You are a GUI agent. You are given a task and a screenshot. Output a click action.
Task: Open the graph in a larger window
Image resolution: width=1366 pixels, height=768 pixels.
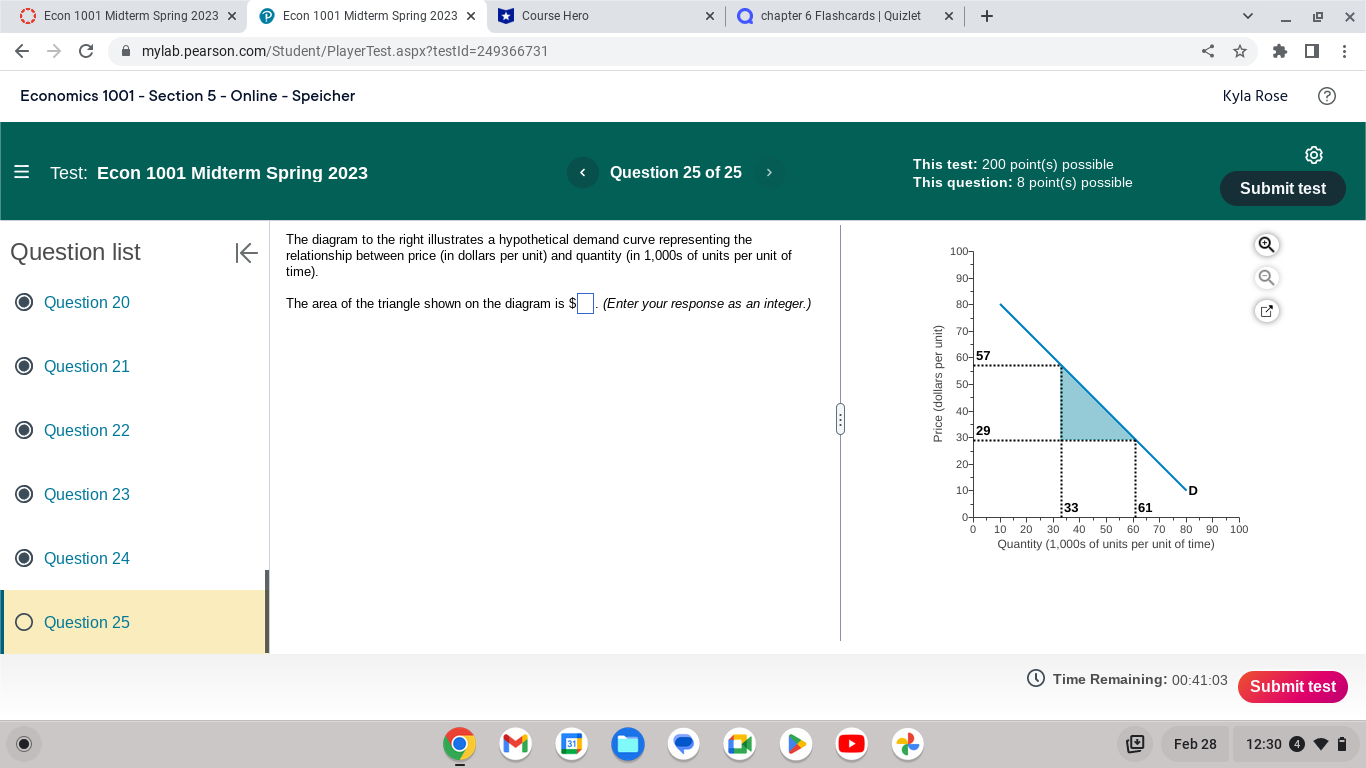click(1266, 311)
